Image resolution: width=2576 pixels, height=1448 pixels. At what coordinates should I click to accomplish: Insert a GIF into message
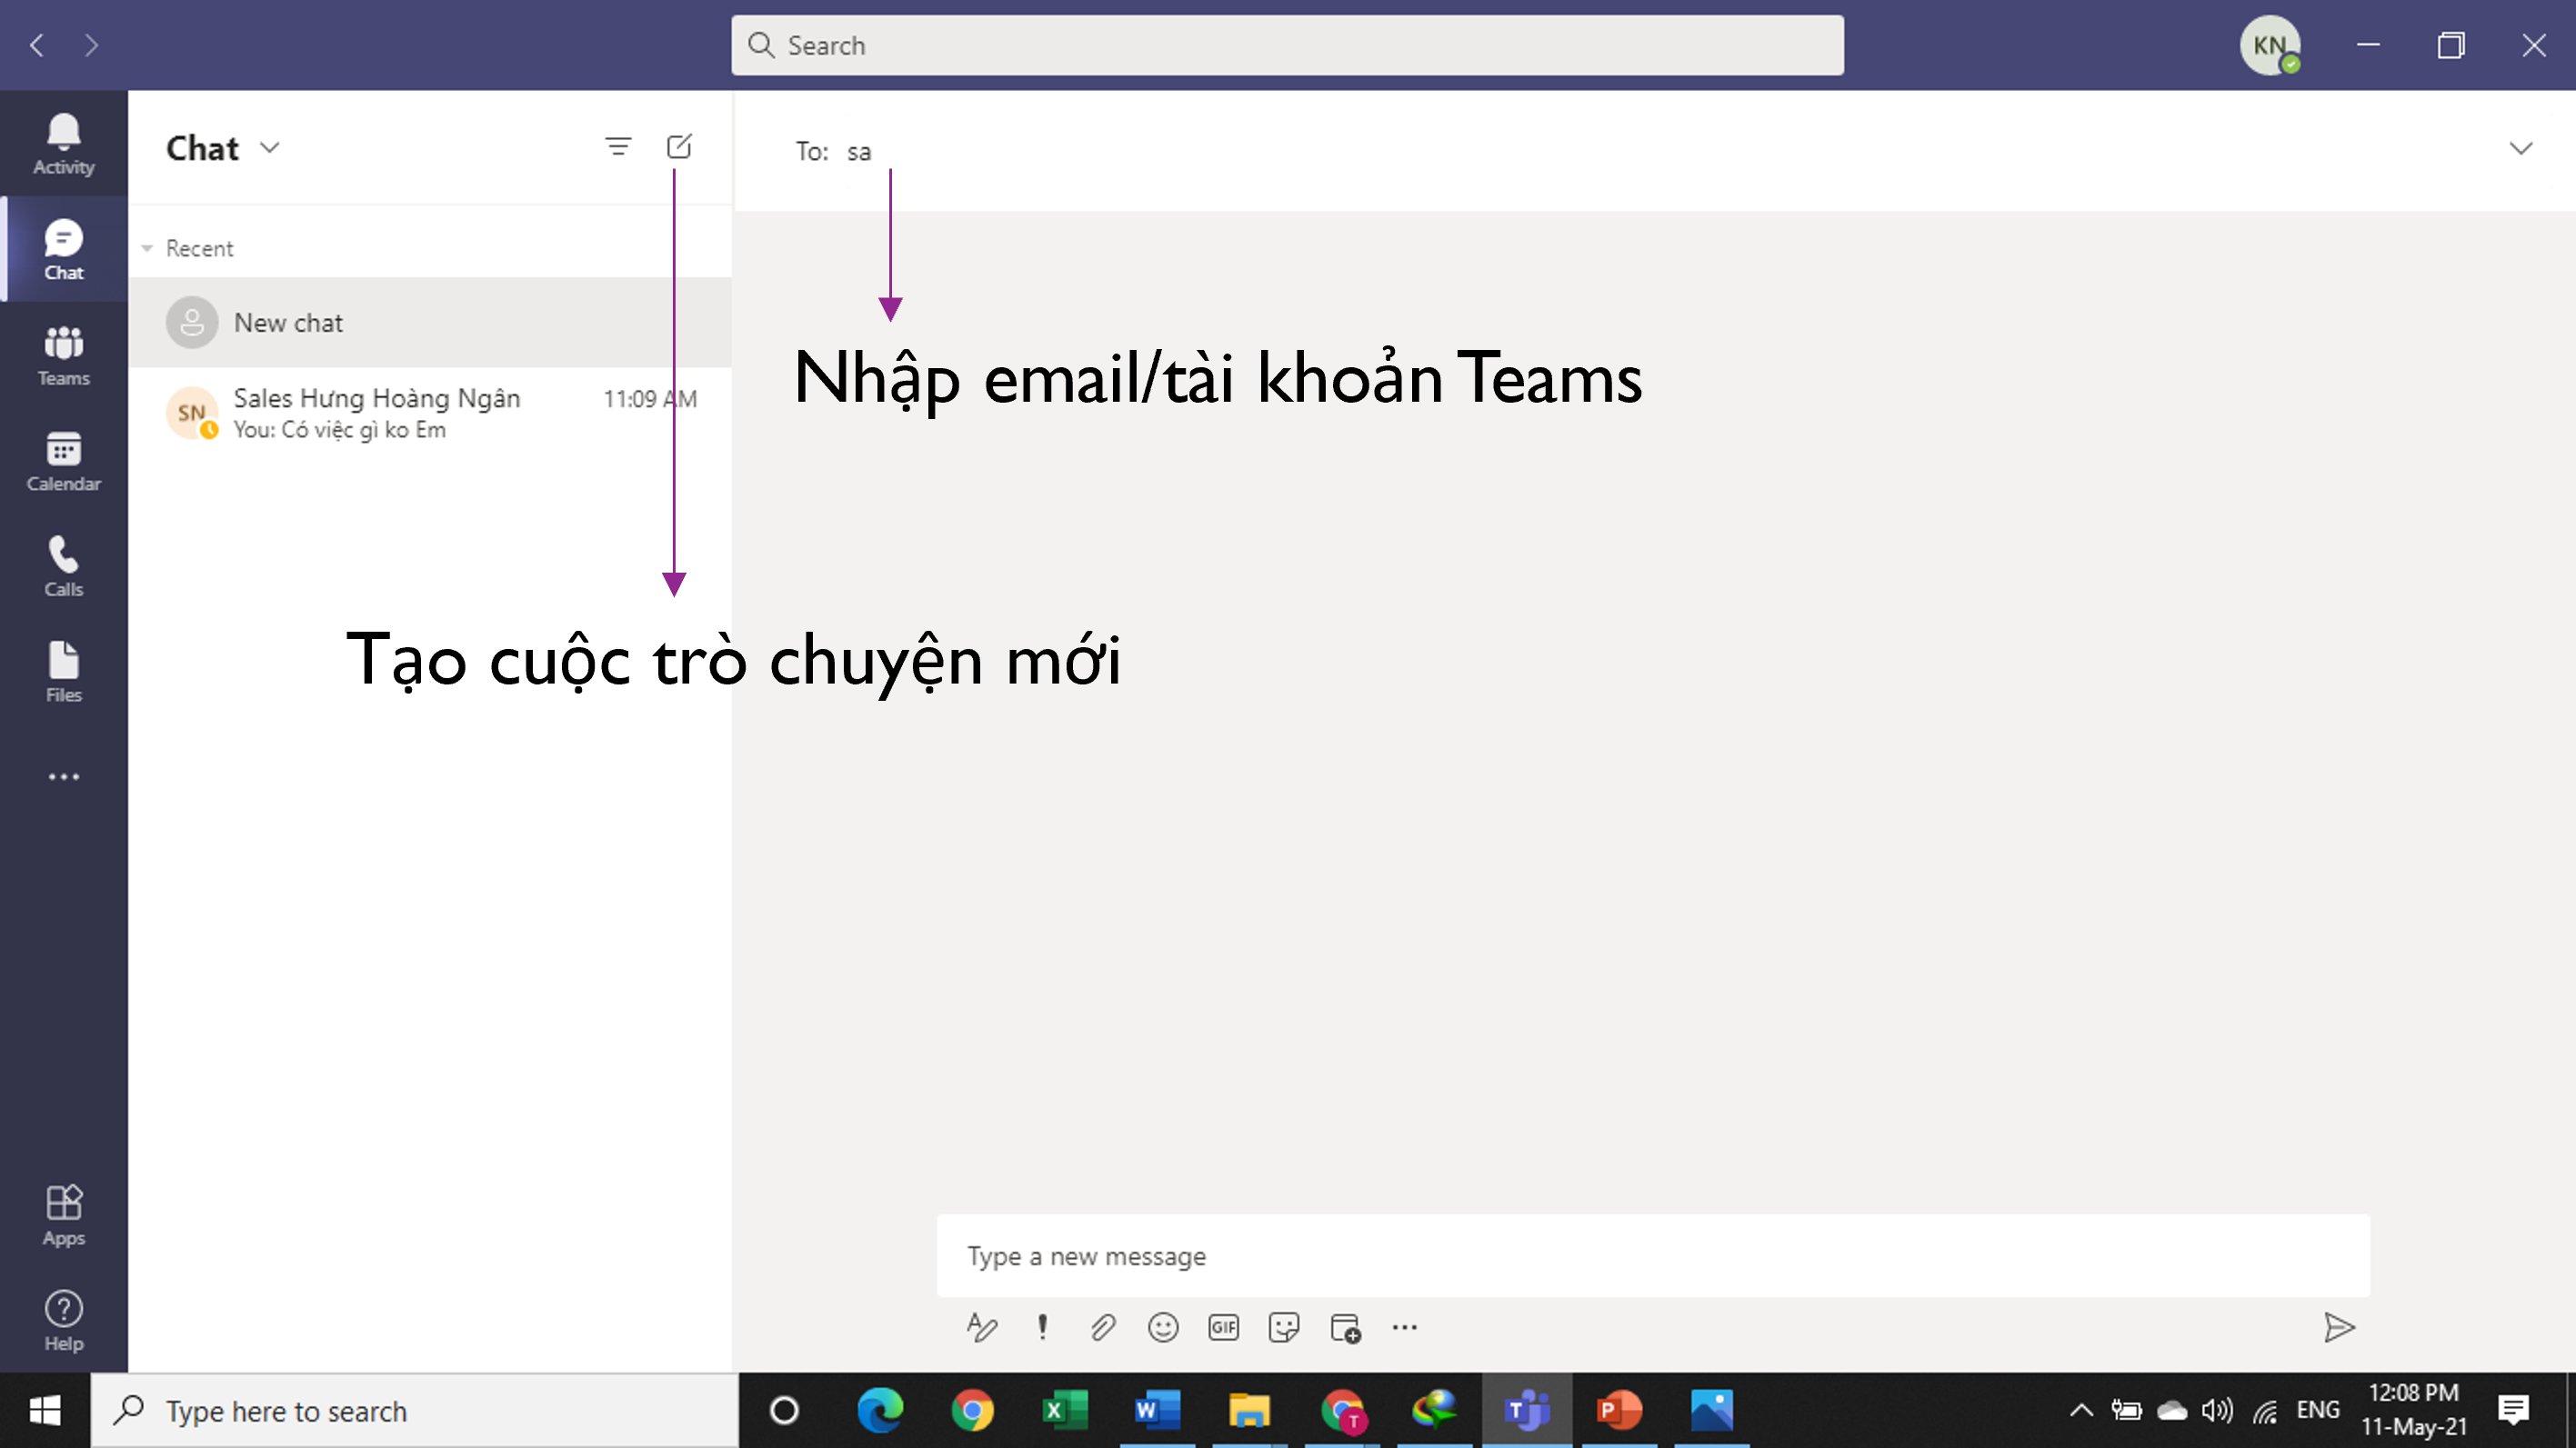point(1223,1327)
